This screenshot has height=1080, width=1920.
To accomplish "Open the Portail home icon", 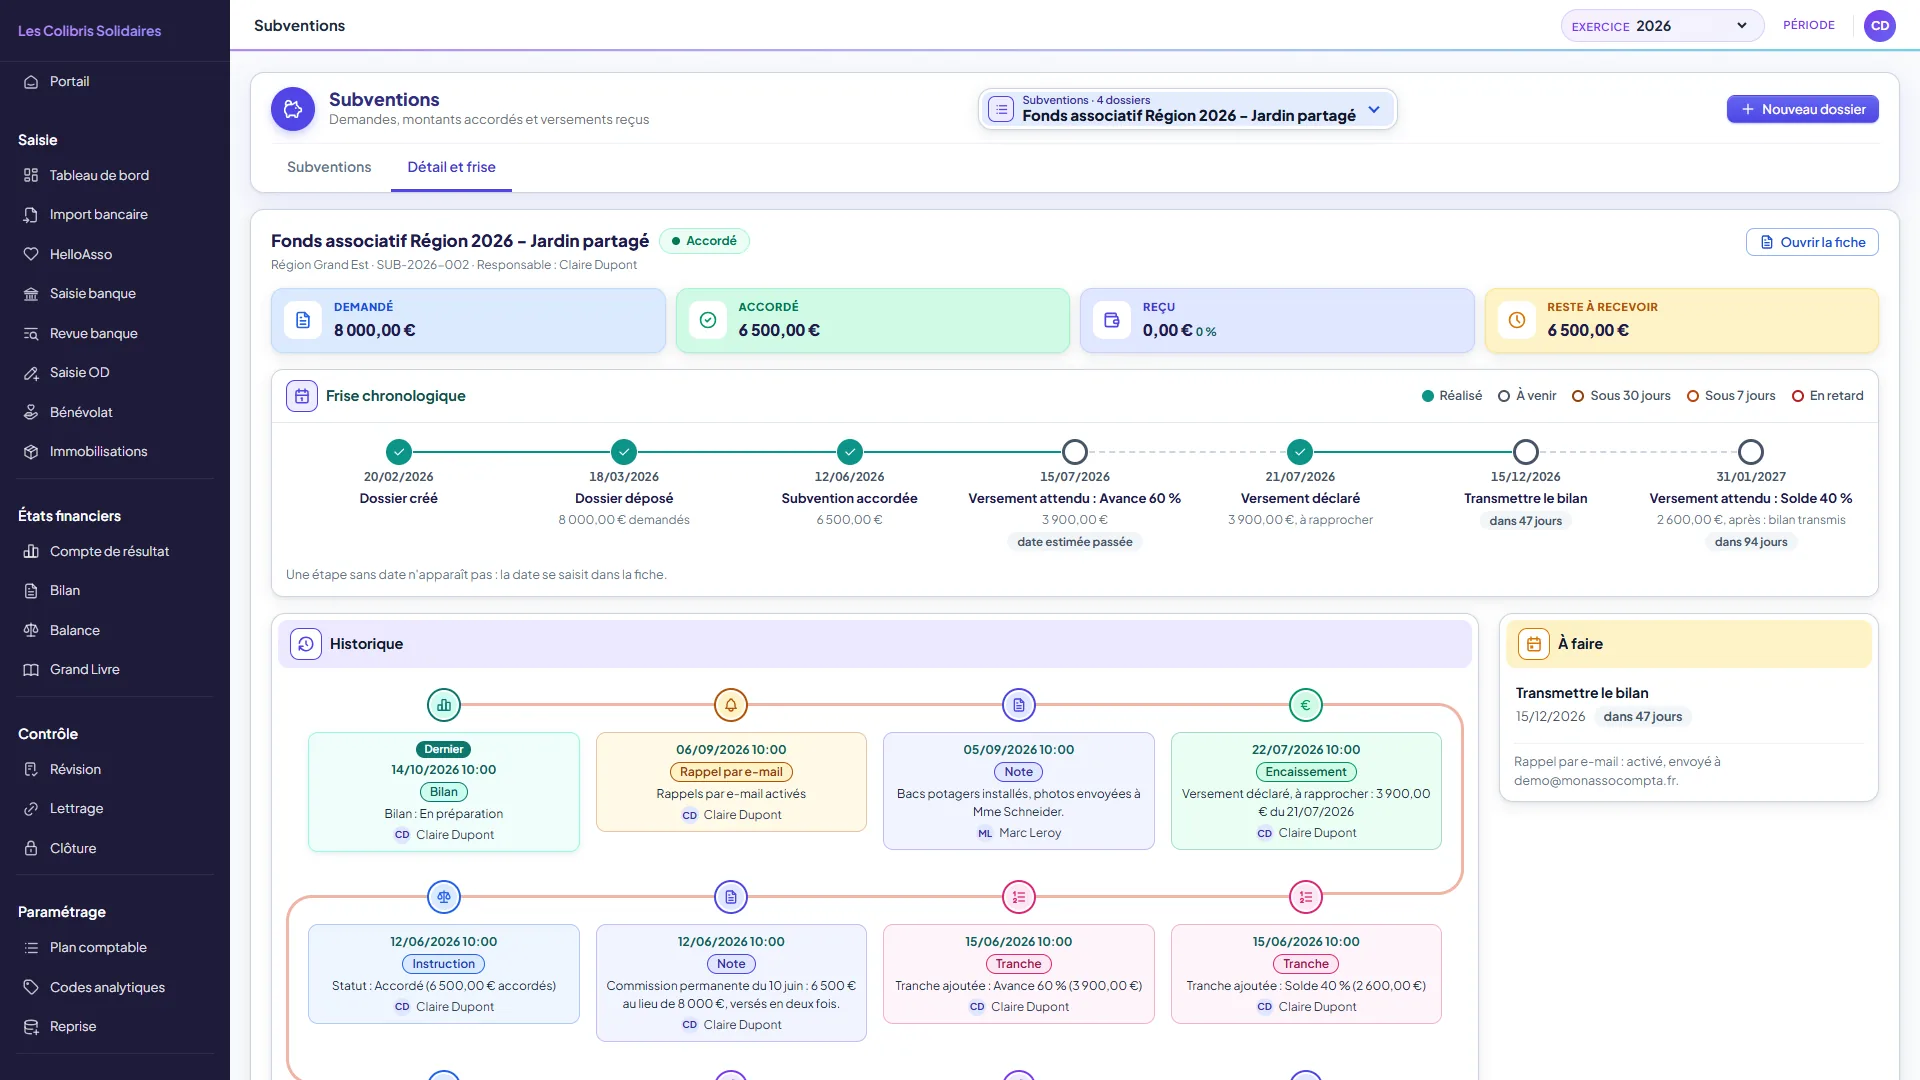I will [x=31, y=82].
